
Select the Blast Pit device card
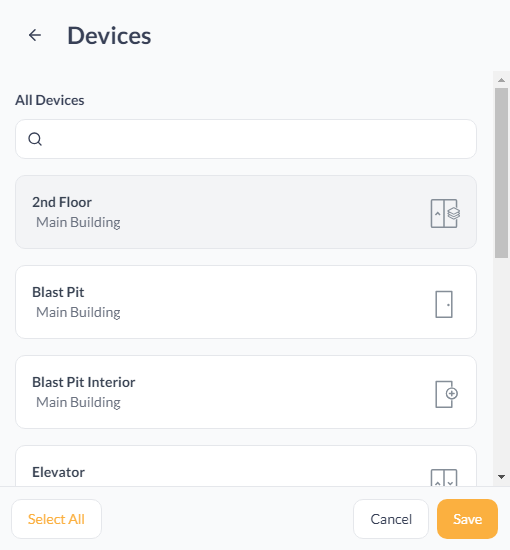click(x=246, y=302)
